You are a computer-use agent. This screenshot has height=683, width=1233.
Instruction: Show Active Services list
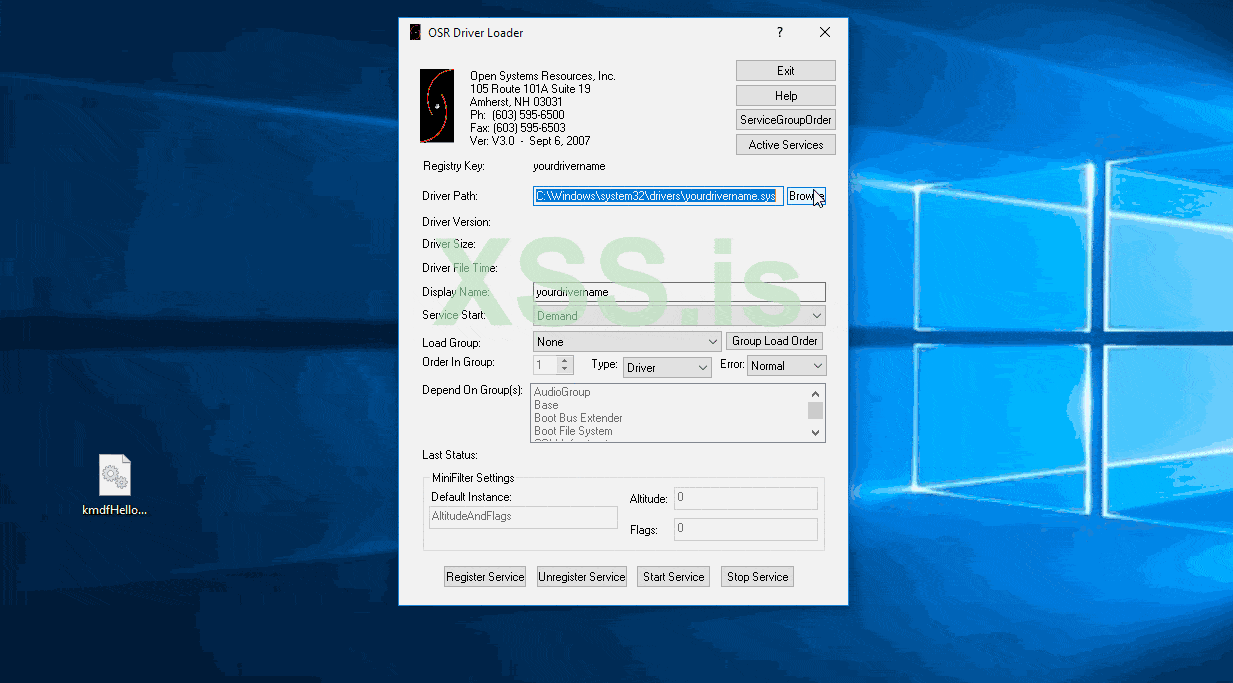coord(786,145)
